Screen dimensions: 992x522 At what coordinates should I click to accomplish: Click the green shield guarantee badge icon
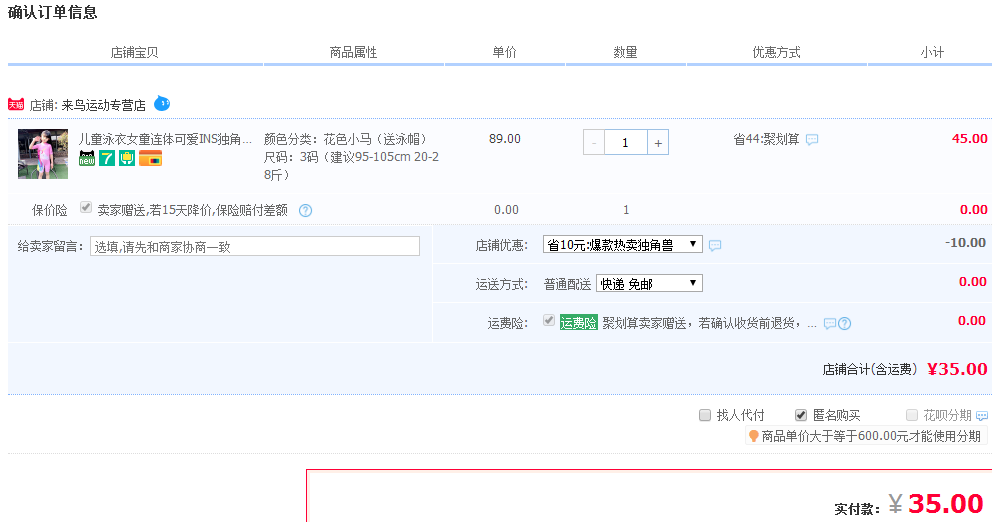(127, 158)
